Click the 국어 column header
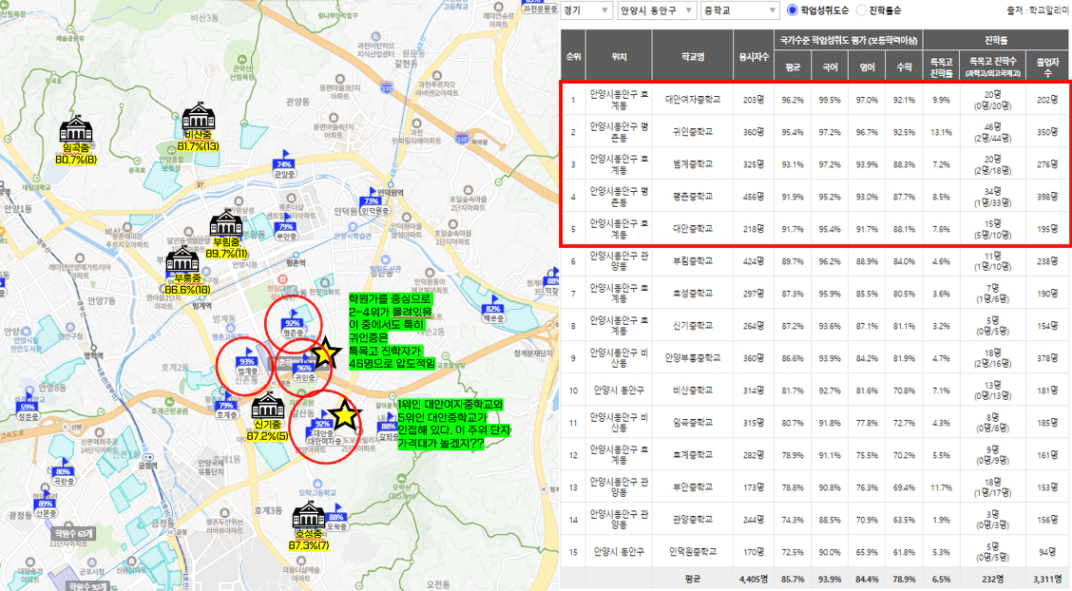This screenshot has height=591, width=1072. pos(829,67)
